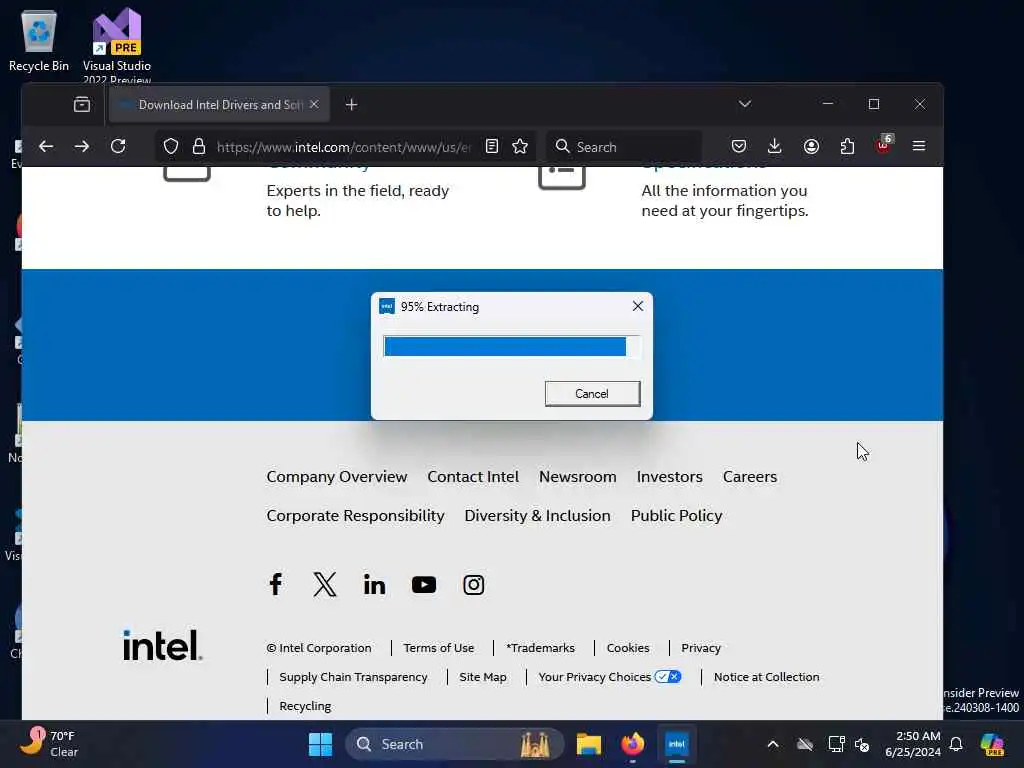Viewport: 1024px width, 768px height.
Task: Open the Terms of Use link
Action: (438, 648)
